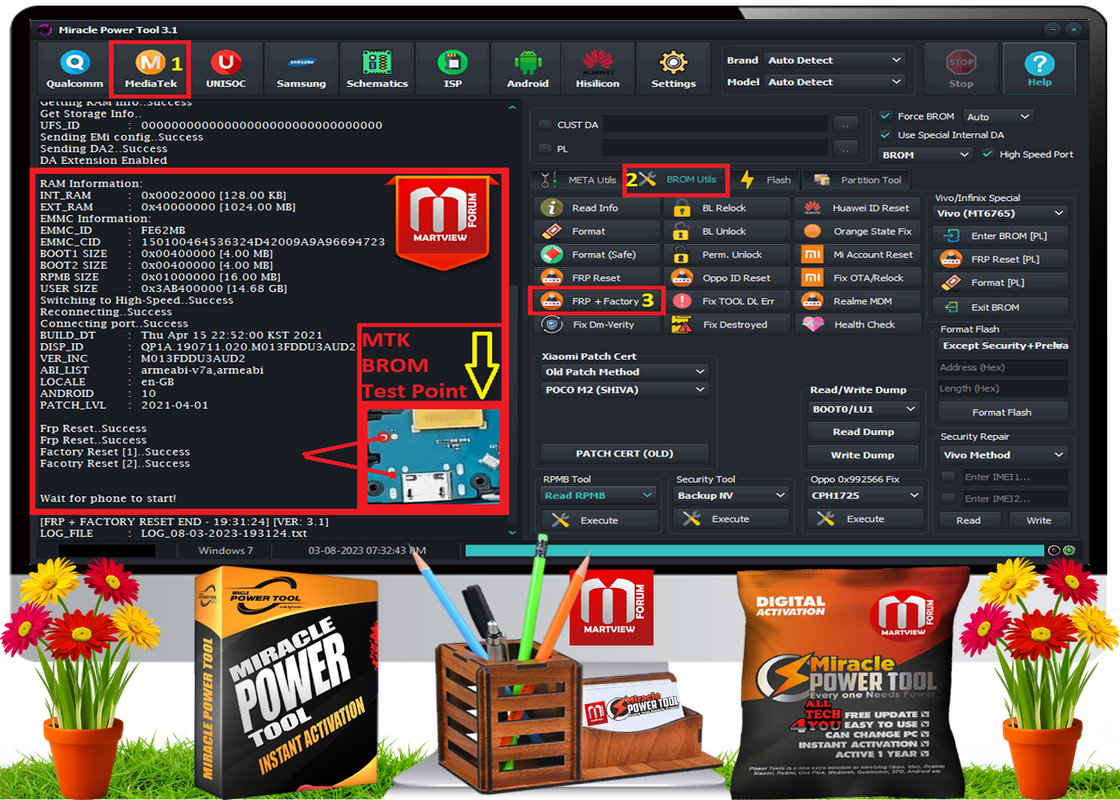Image resolution: width=1120 pixels, height=800 pixels.
Task: Click Perm. Unlock
Action: [x=727, y=254]
